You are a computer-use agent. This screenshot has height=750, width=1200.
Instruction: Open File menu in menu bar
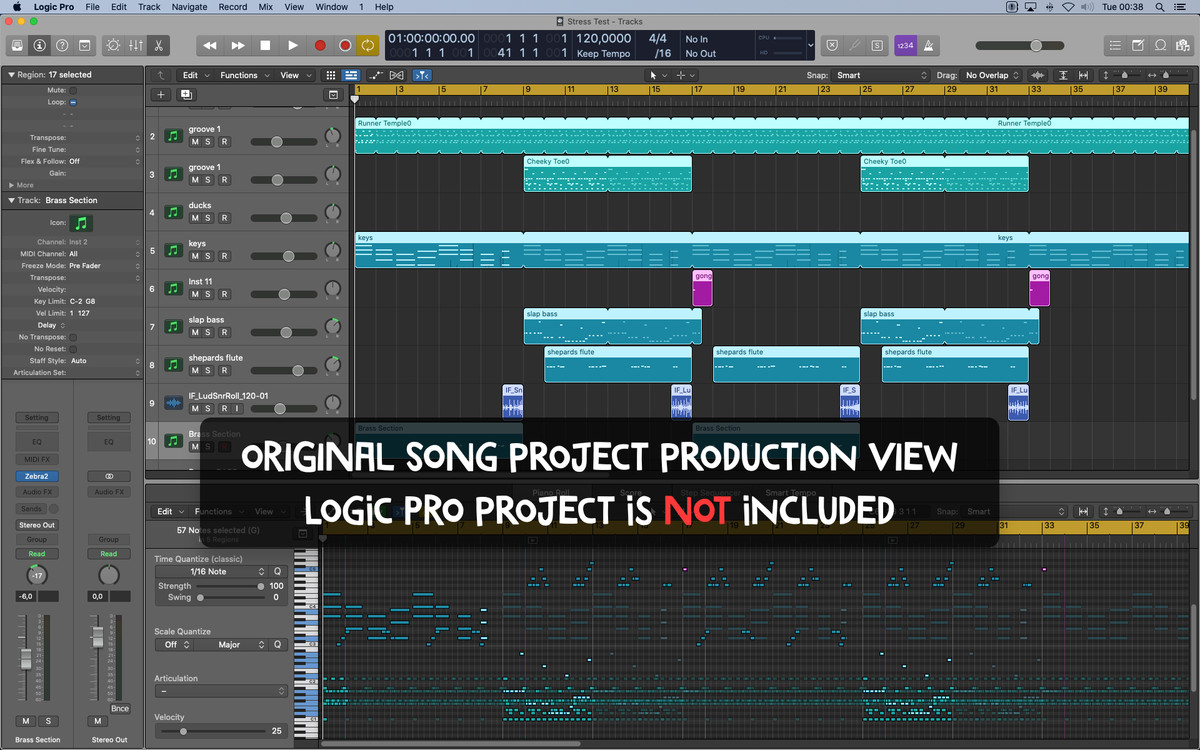point(92,7)
